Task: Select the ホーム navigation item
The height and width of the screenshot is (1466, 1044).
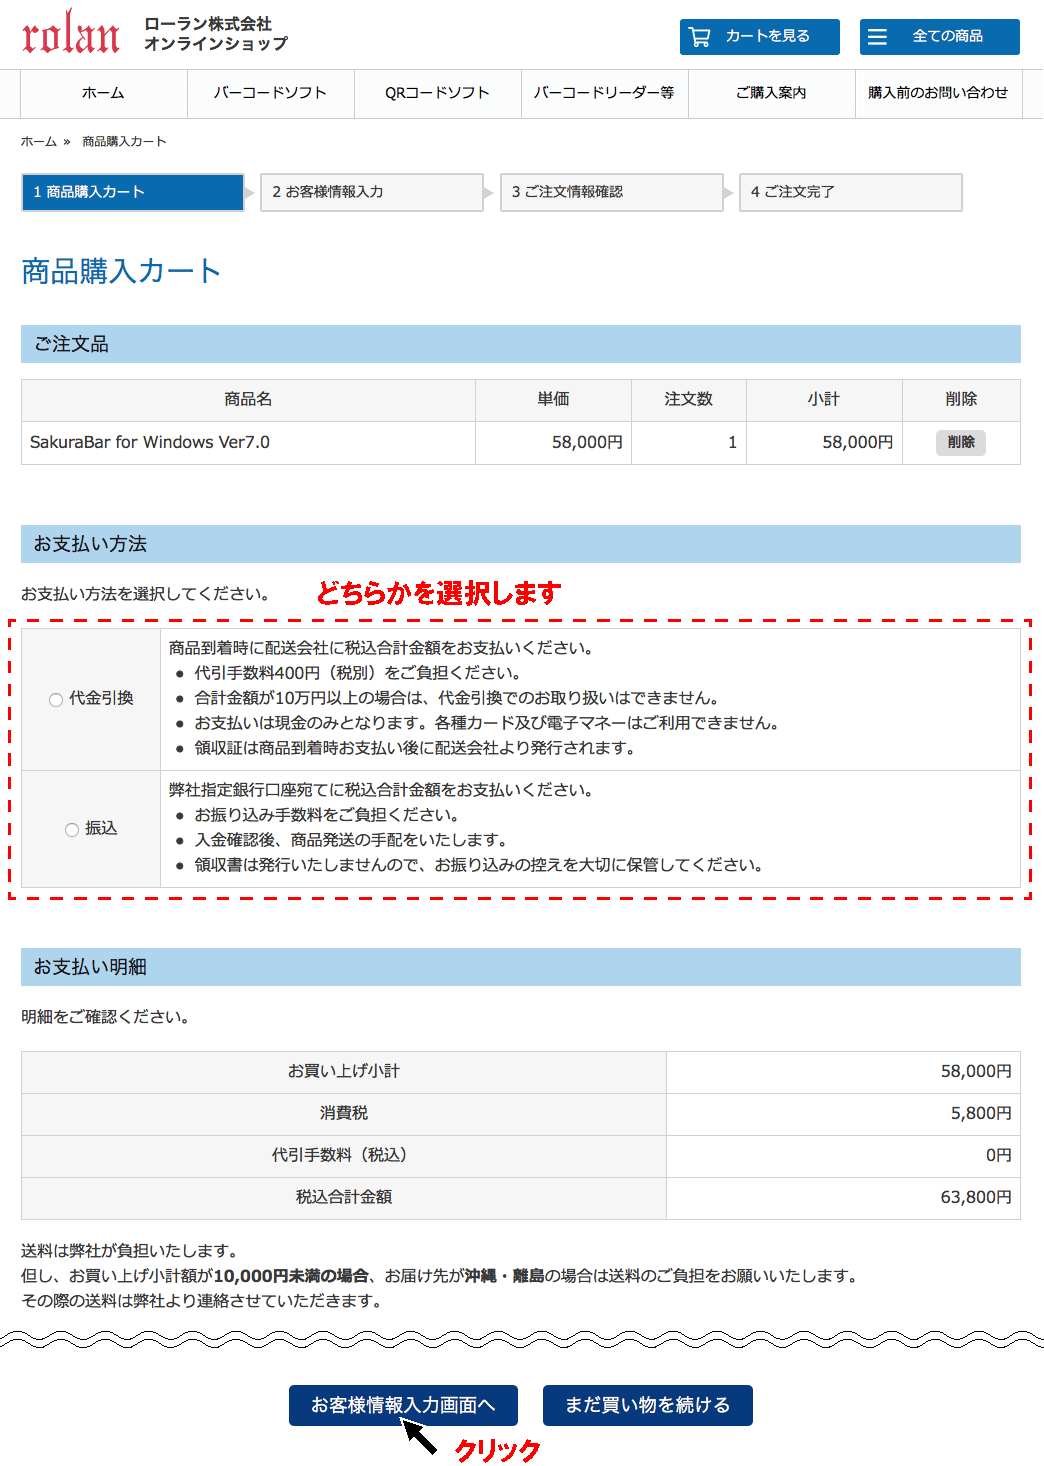Action: pyautogui.click(x=104, y=93)
